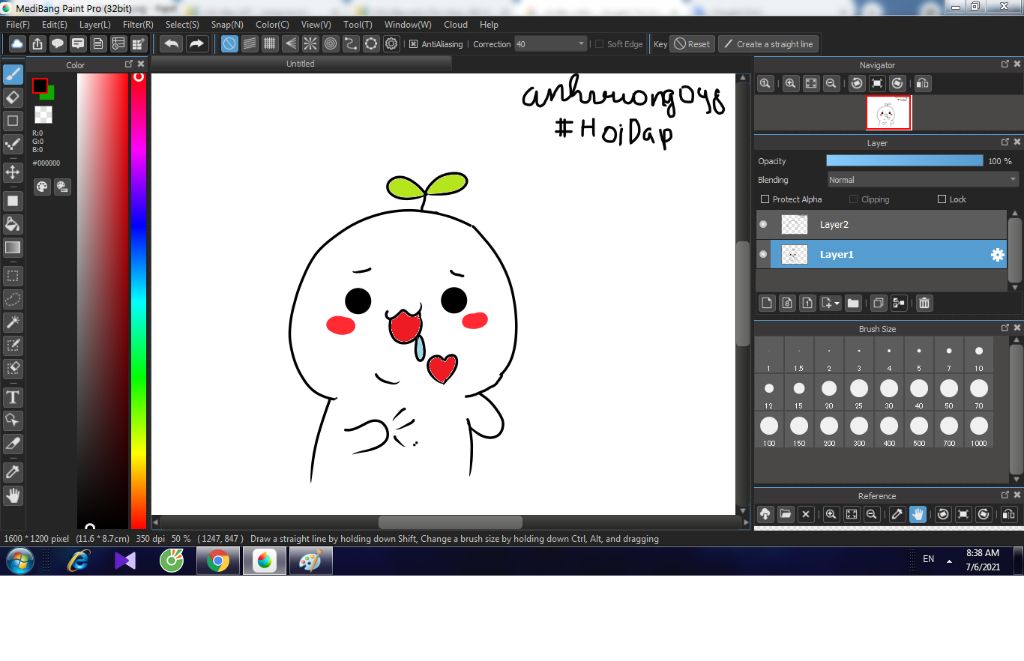Screen dimensions: 1024x661
Task: Open Chrome from the taskbar
Action: (x=217, y=561)
